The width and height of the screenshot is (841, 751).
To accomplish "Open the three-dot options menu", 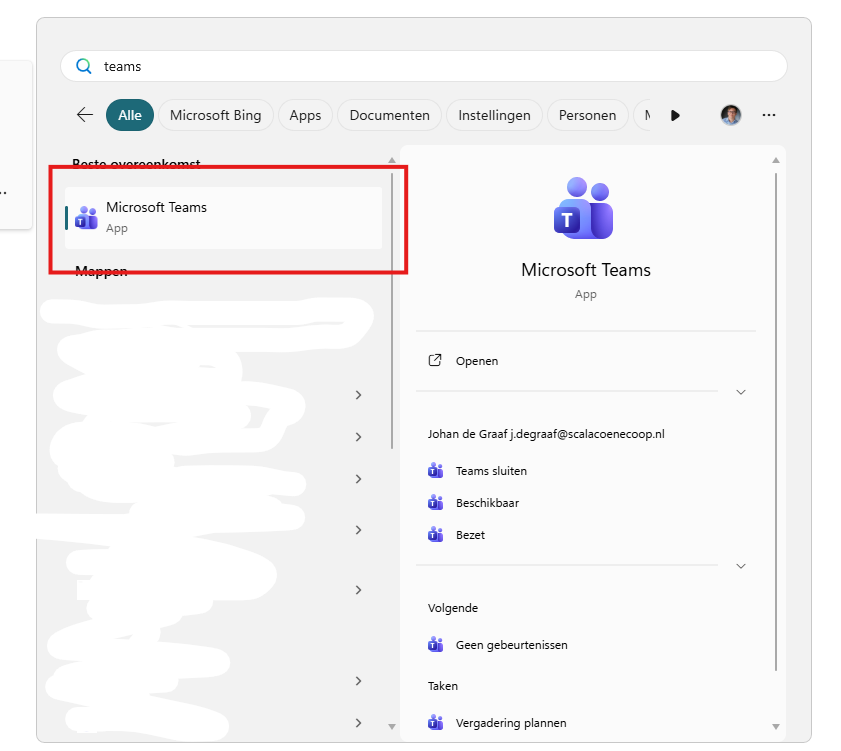I will point(769,115).
